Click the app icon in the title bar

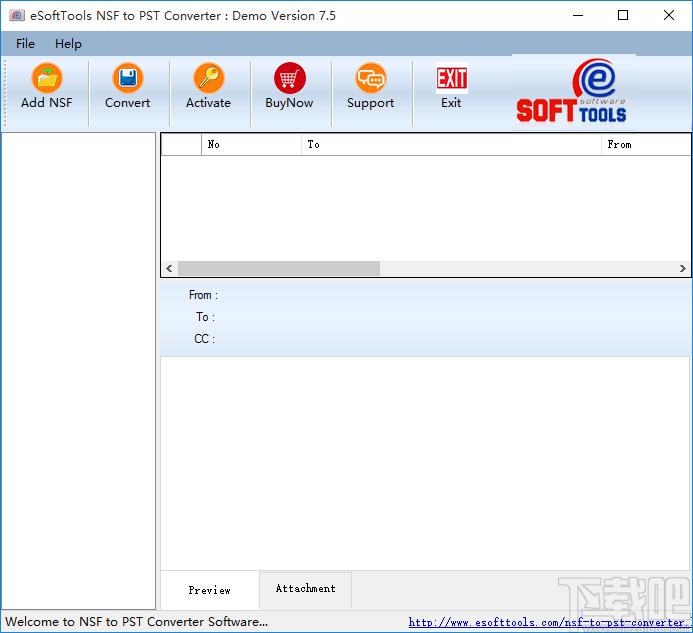[x=17, y=15]
